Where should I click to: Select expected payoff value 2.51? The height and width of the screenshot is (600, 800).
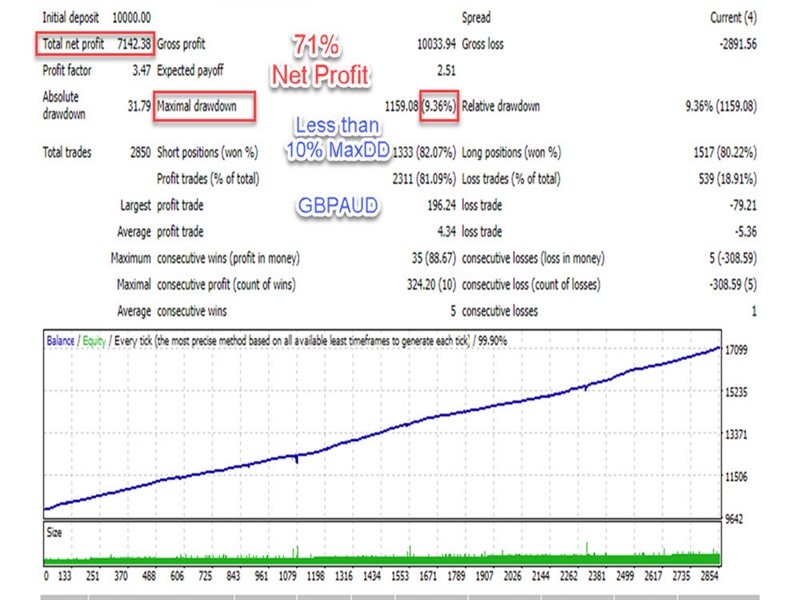[446, 70]
